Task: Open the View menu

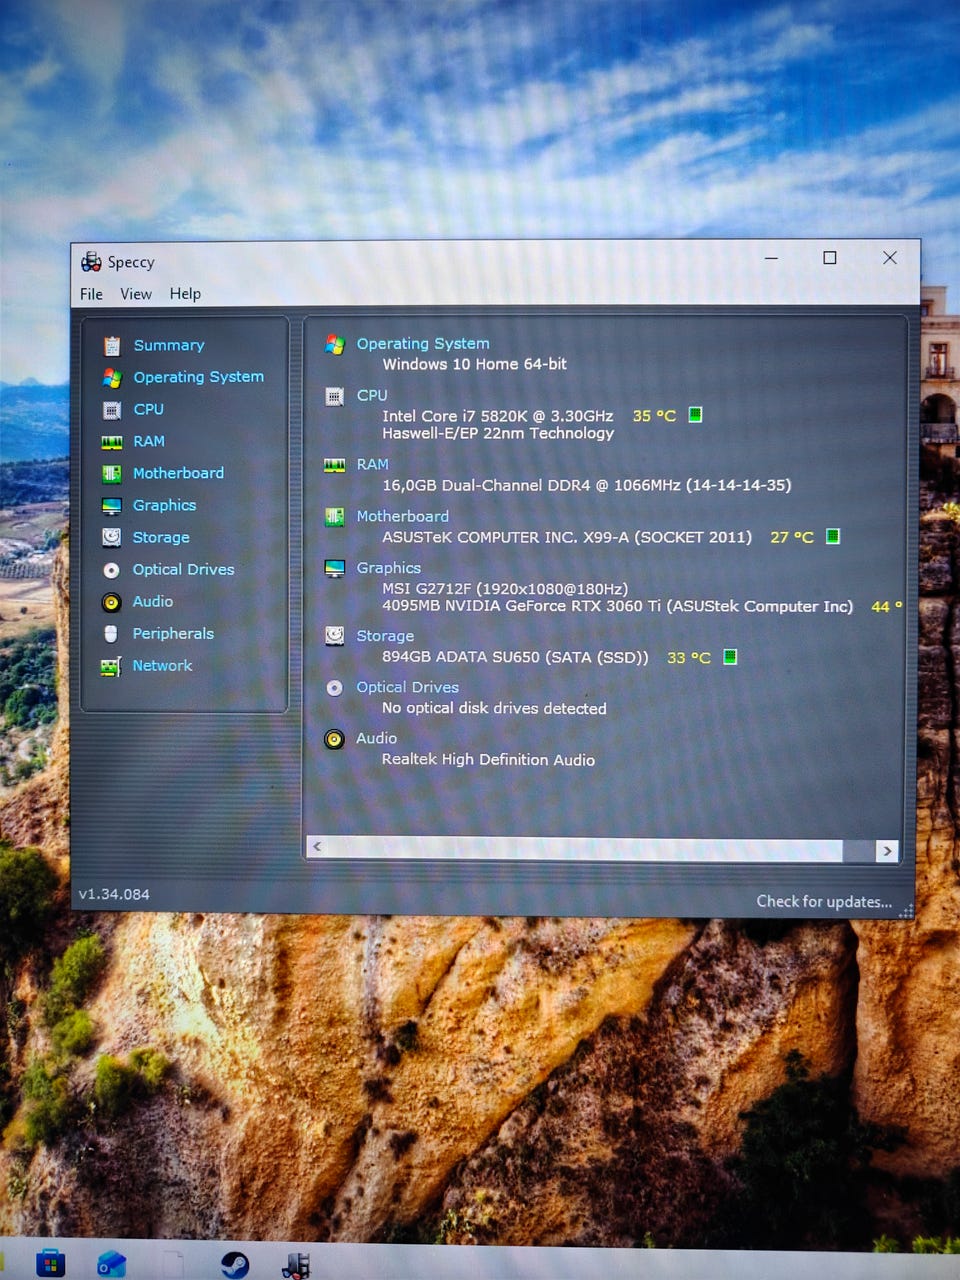Action: [136, 294]
